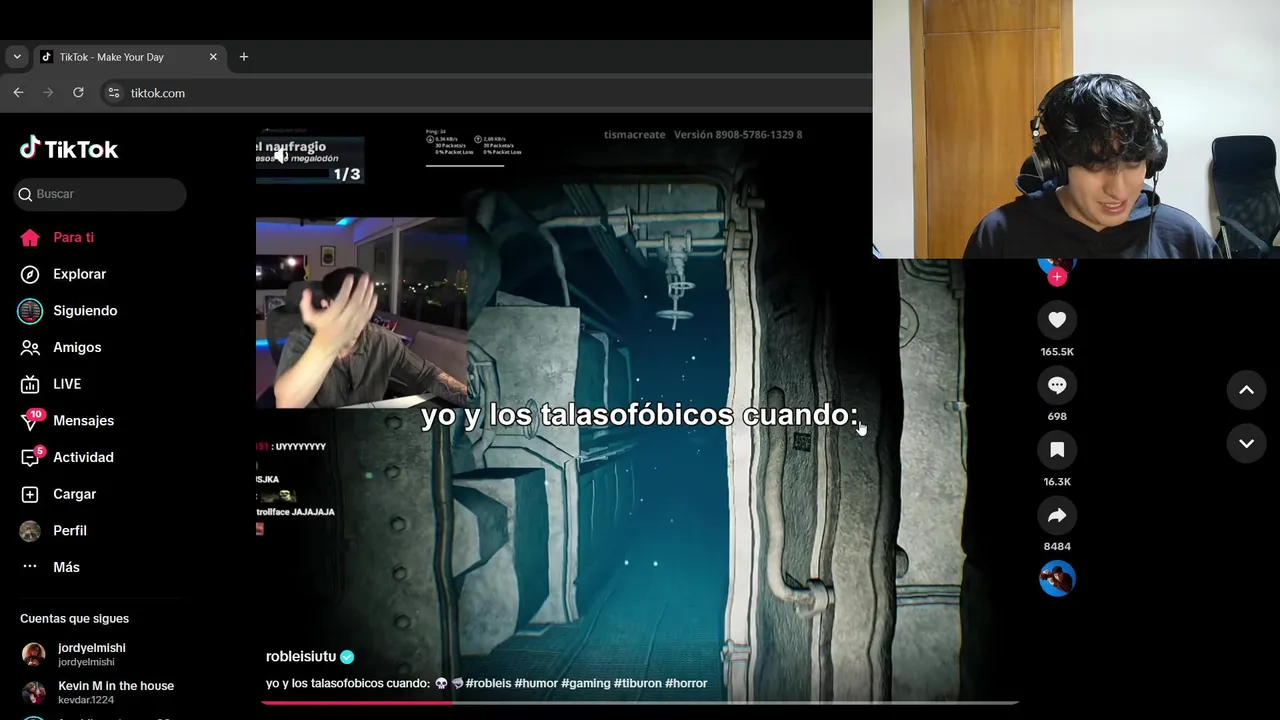Image resolution: width=1280 pixels, height=720 pixels.
Task: Expand the tab search dropdown
Action: click(x=17, y=57)
